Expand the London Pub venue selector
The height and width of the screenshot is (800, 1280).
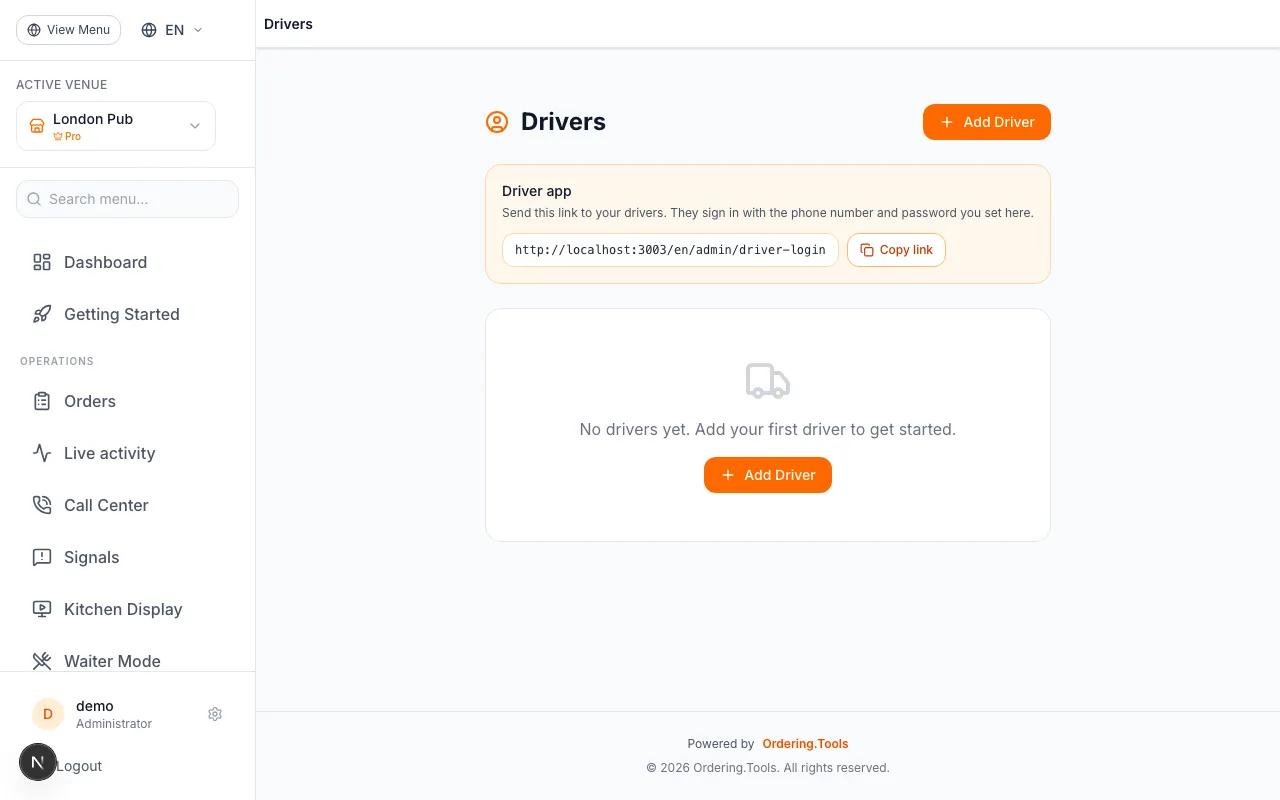tap(116, 126)
